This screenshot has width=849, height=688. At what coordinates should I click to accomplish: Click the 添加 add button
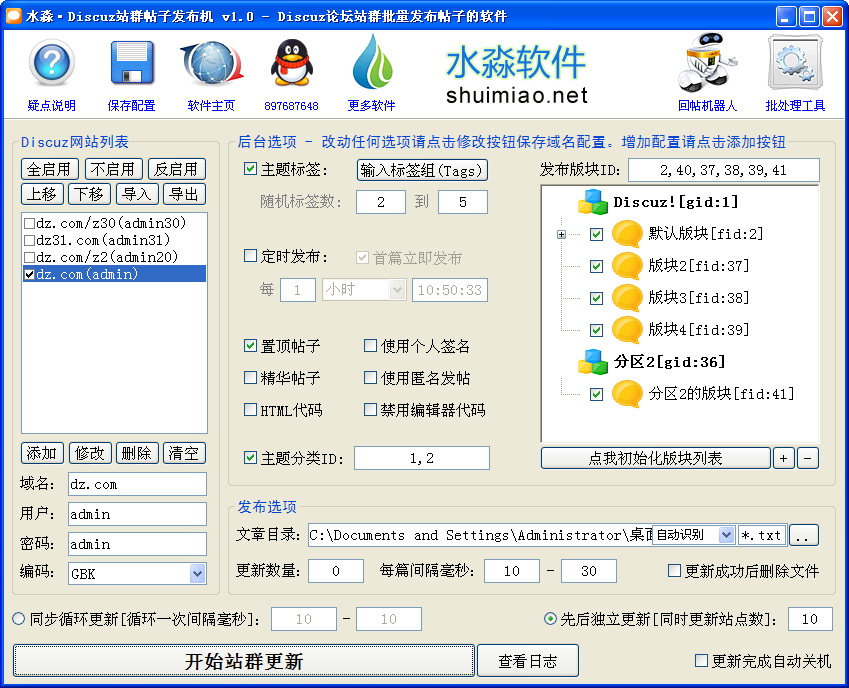[43, 453]
